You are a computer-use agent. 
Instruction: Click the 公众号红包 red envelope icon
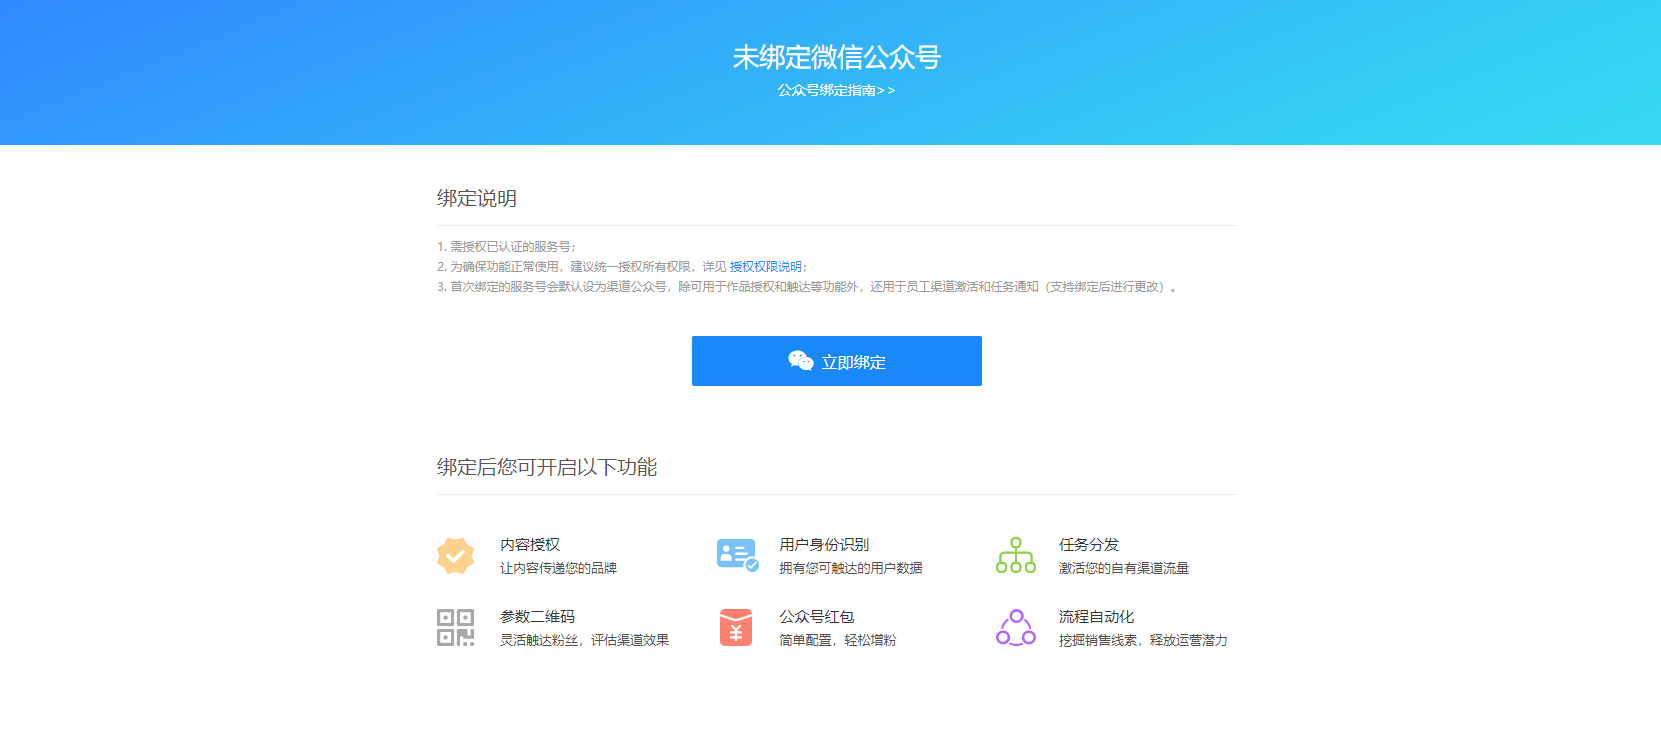tap(736, 627)
